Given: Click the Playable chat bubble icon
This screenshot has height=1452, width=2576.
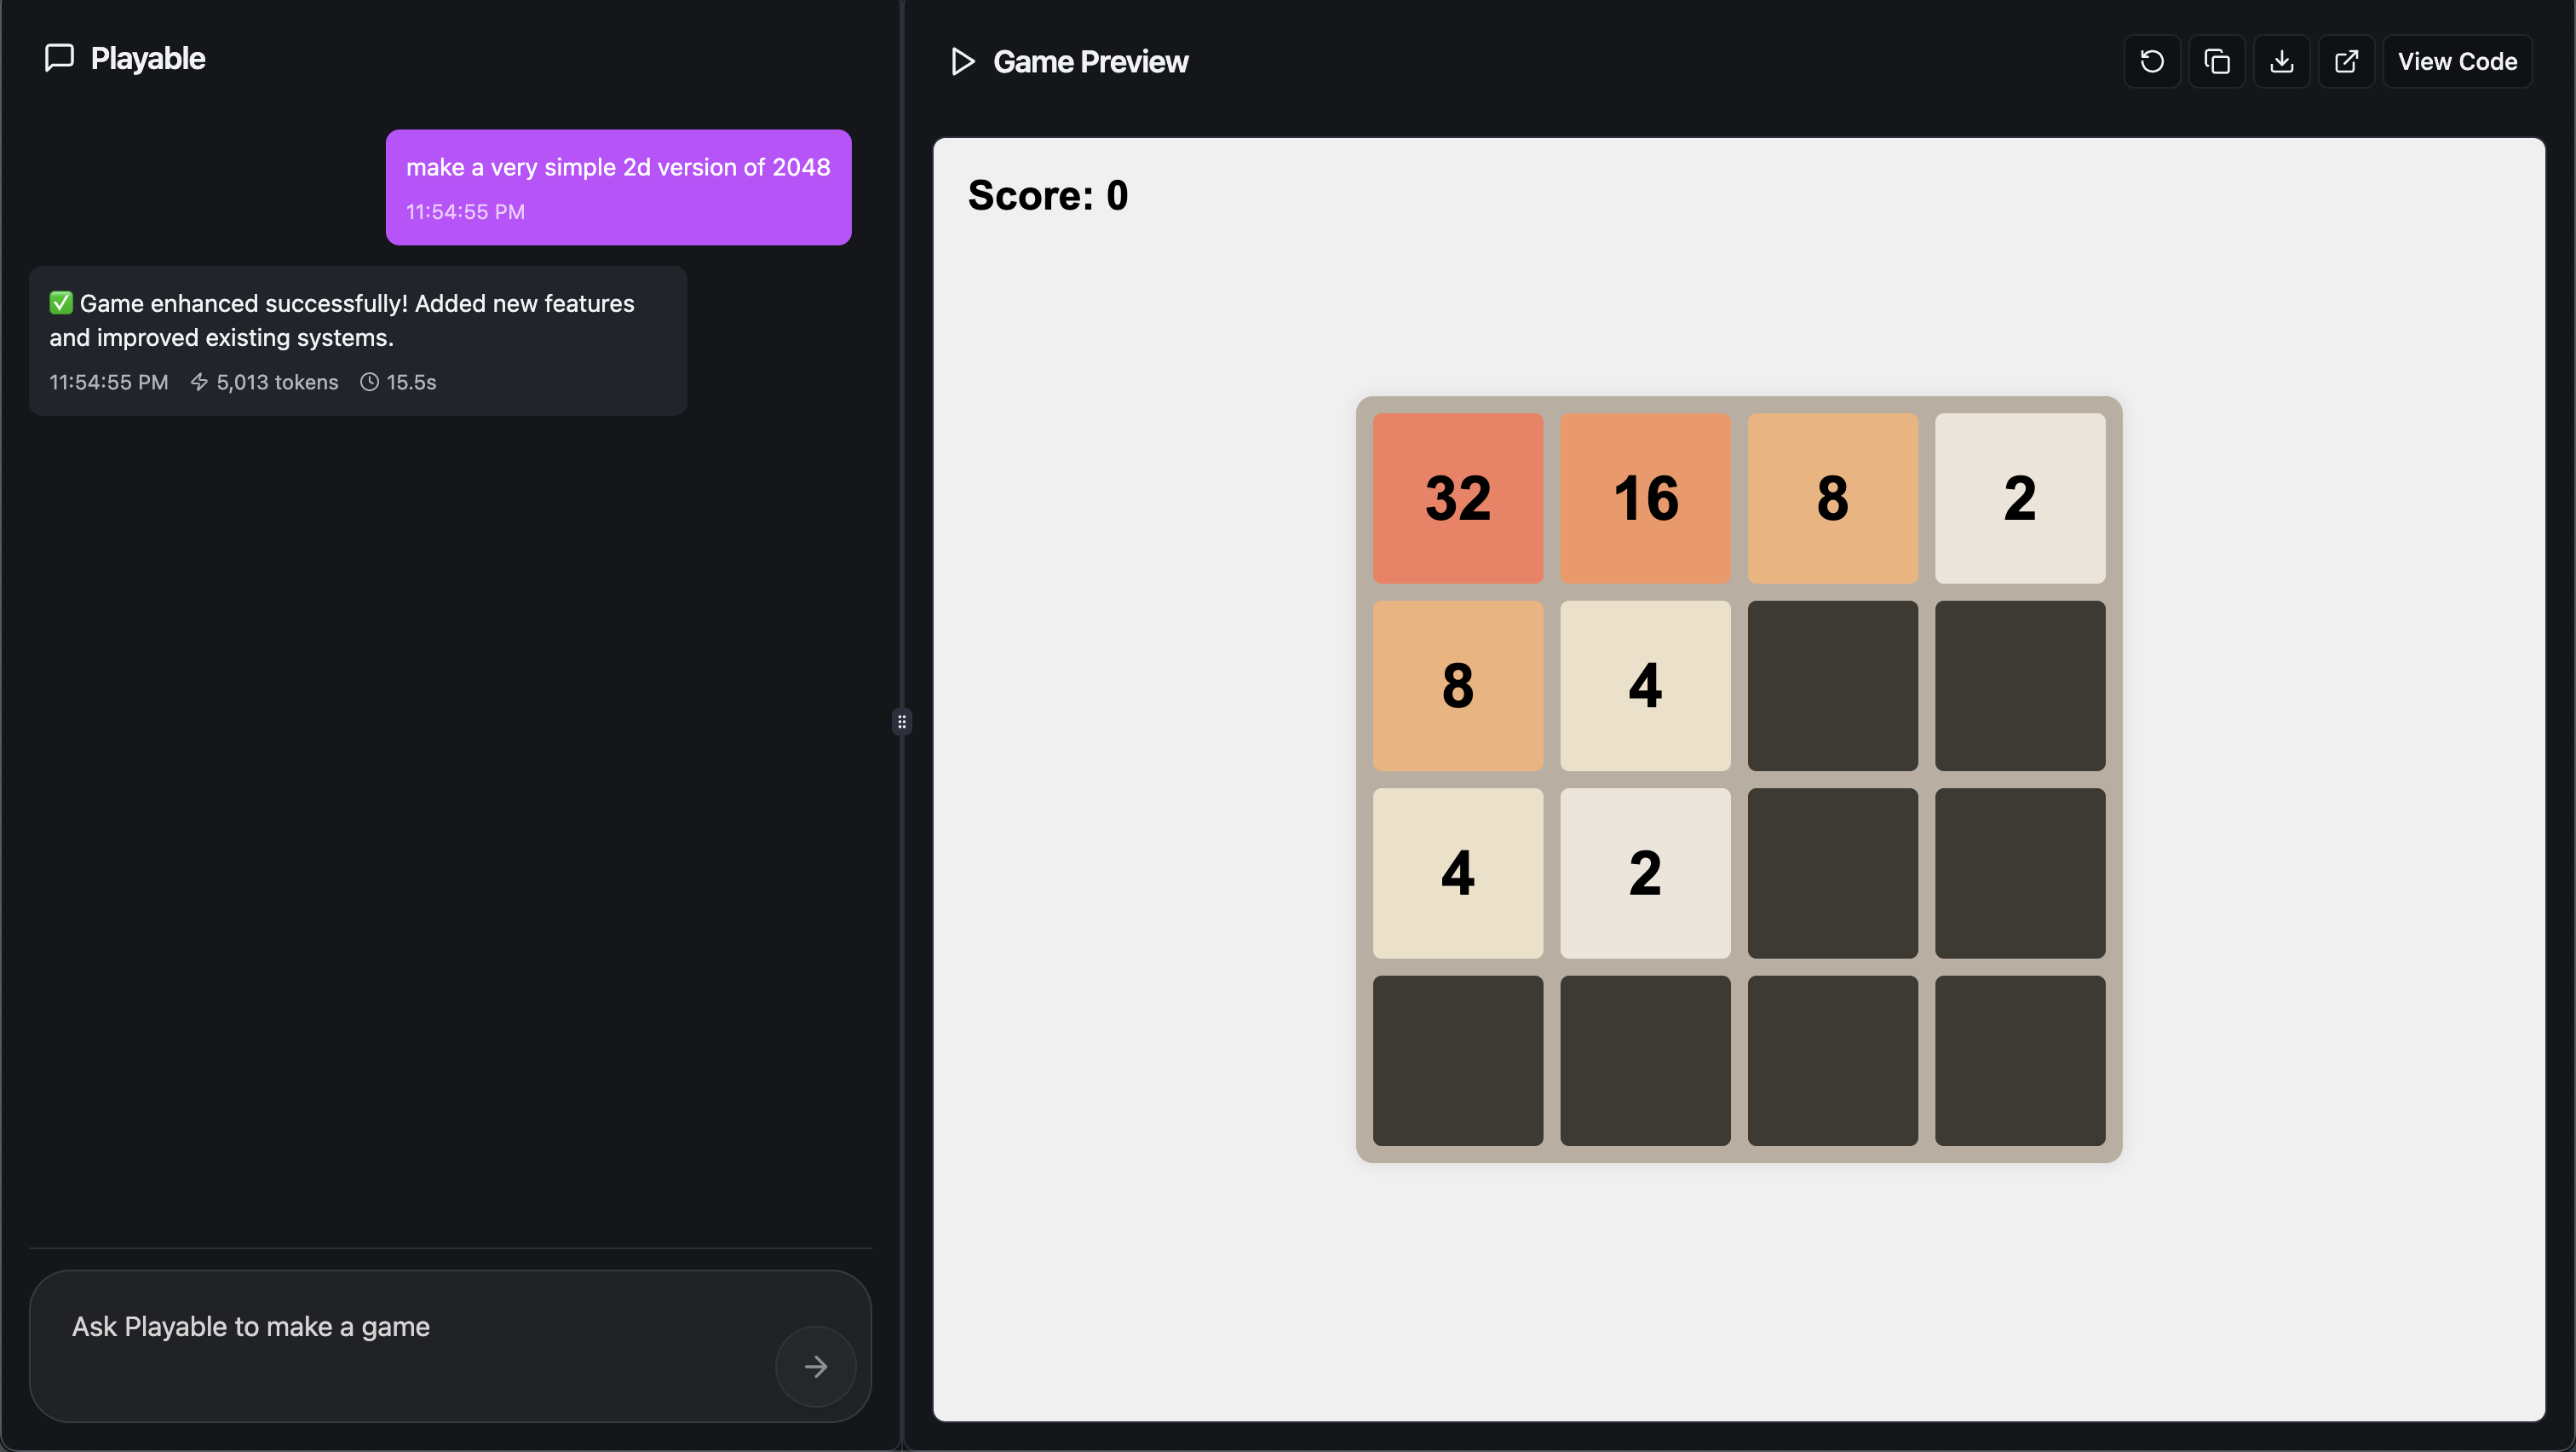Looking at the screenshot, I should pos(60,58).
